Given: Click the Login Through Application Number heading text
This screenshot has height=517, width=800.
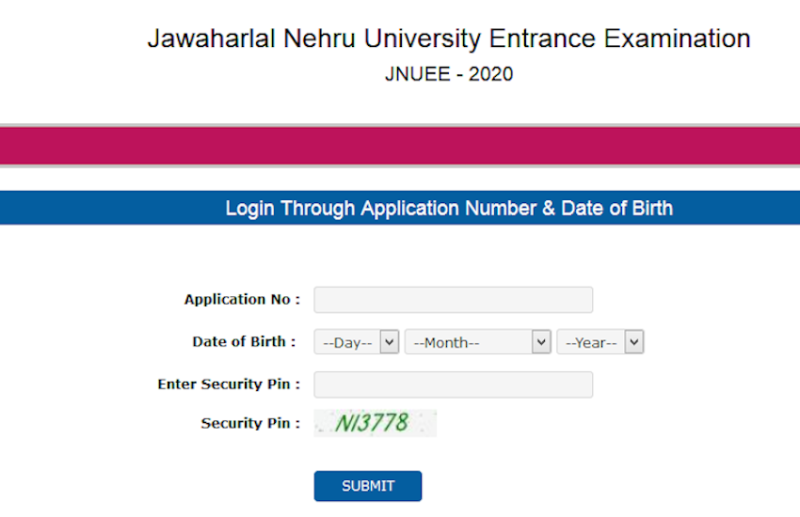Looking at the screenshot, I should 449,209.
